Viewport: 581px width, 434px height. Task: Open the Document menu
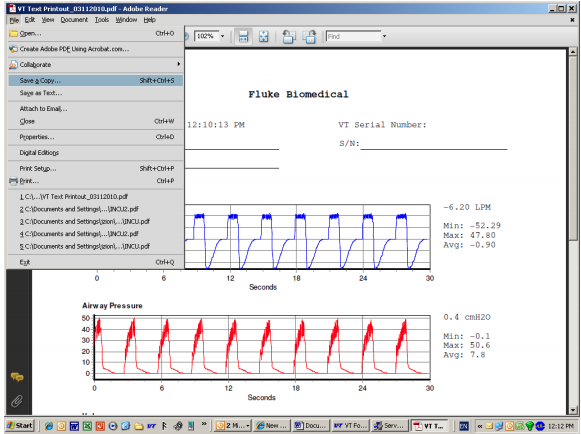point(74,20)
